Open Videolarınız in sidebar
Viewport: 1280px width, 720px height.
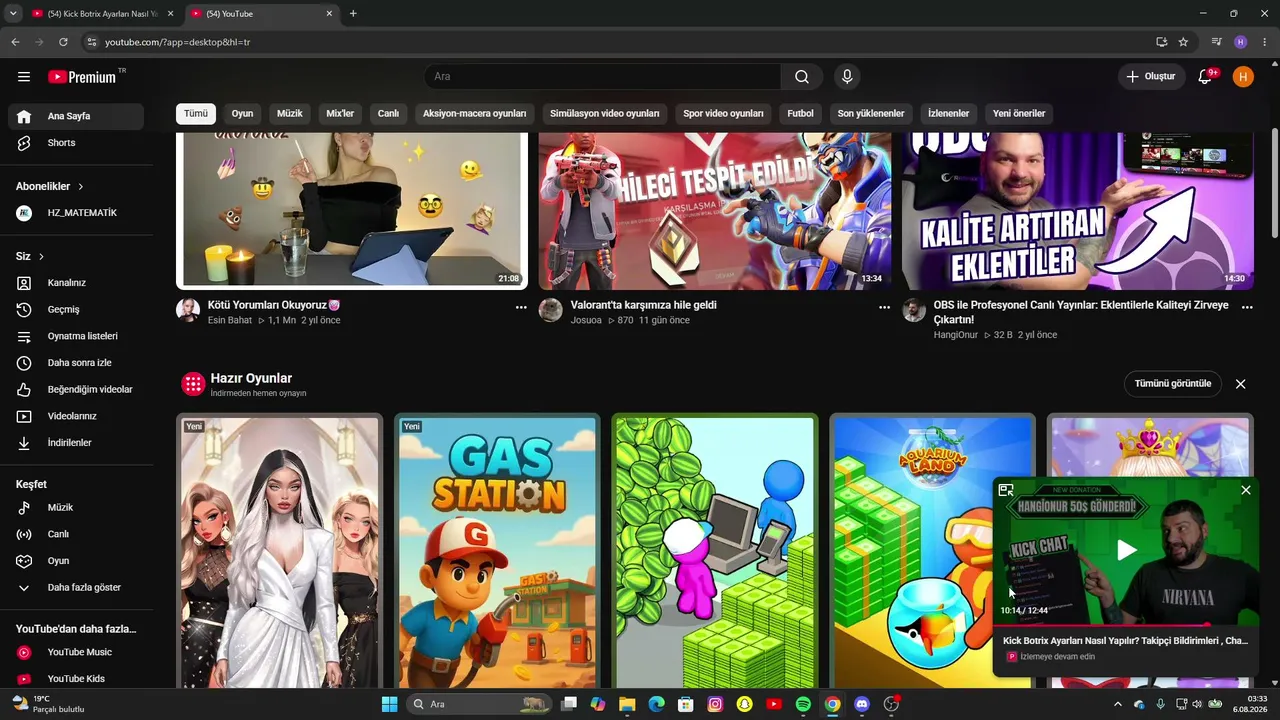tap(76, 416)
